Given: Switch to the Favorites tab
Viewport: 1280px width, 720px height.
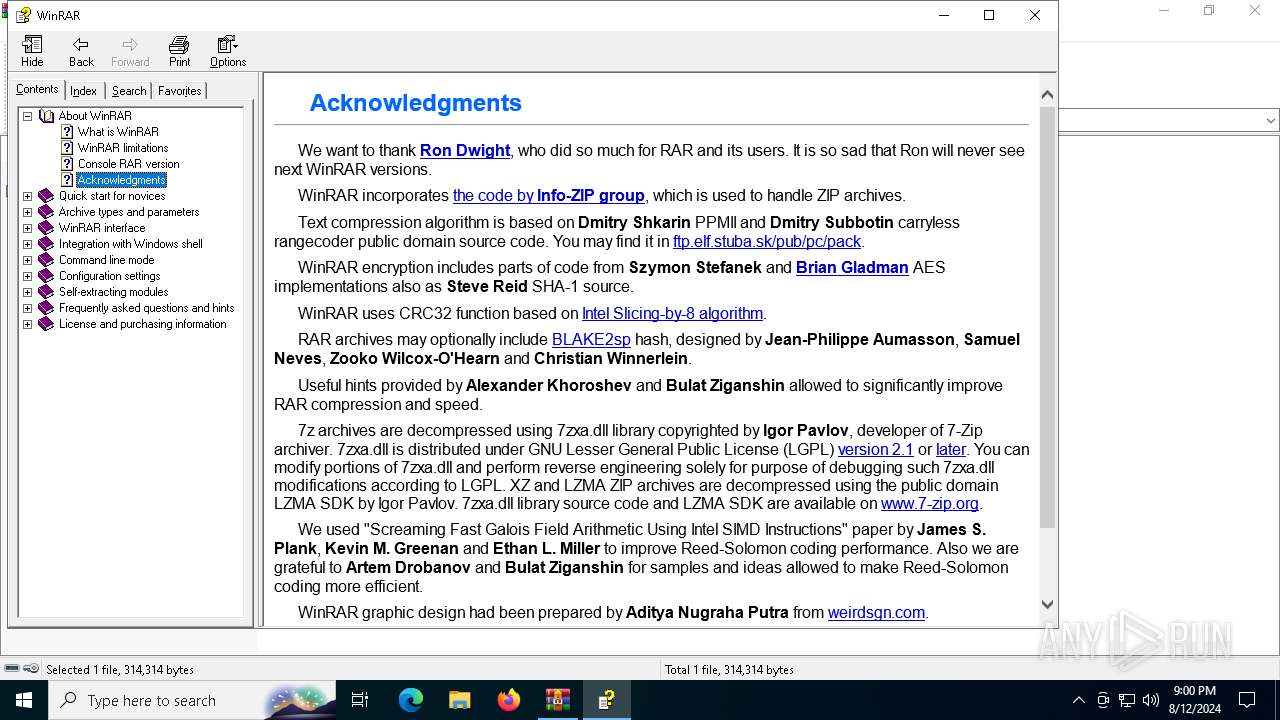Looking at the screenshot, I should (x=180, y=90).
